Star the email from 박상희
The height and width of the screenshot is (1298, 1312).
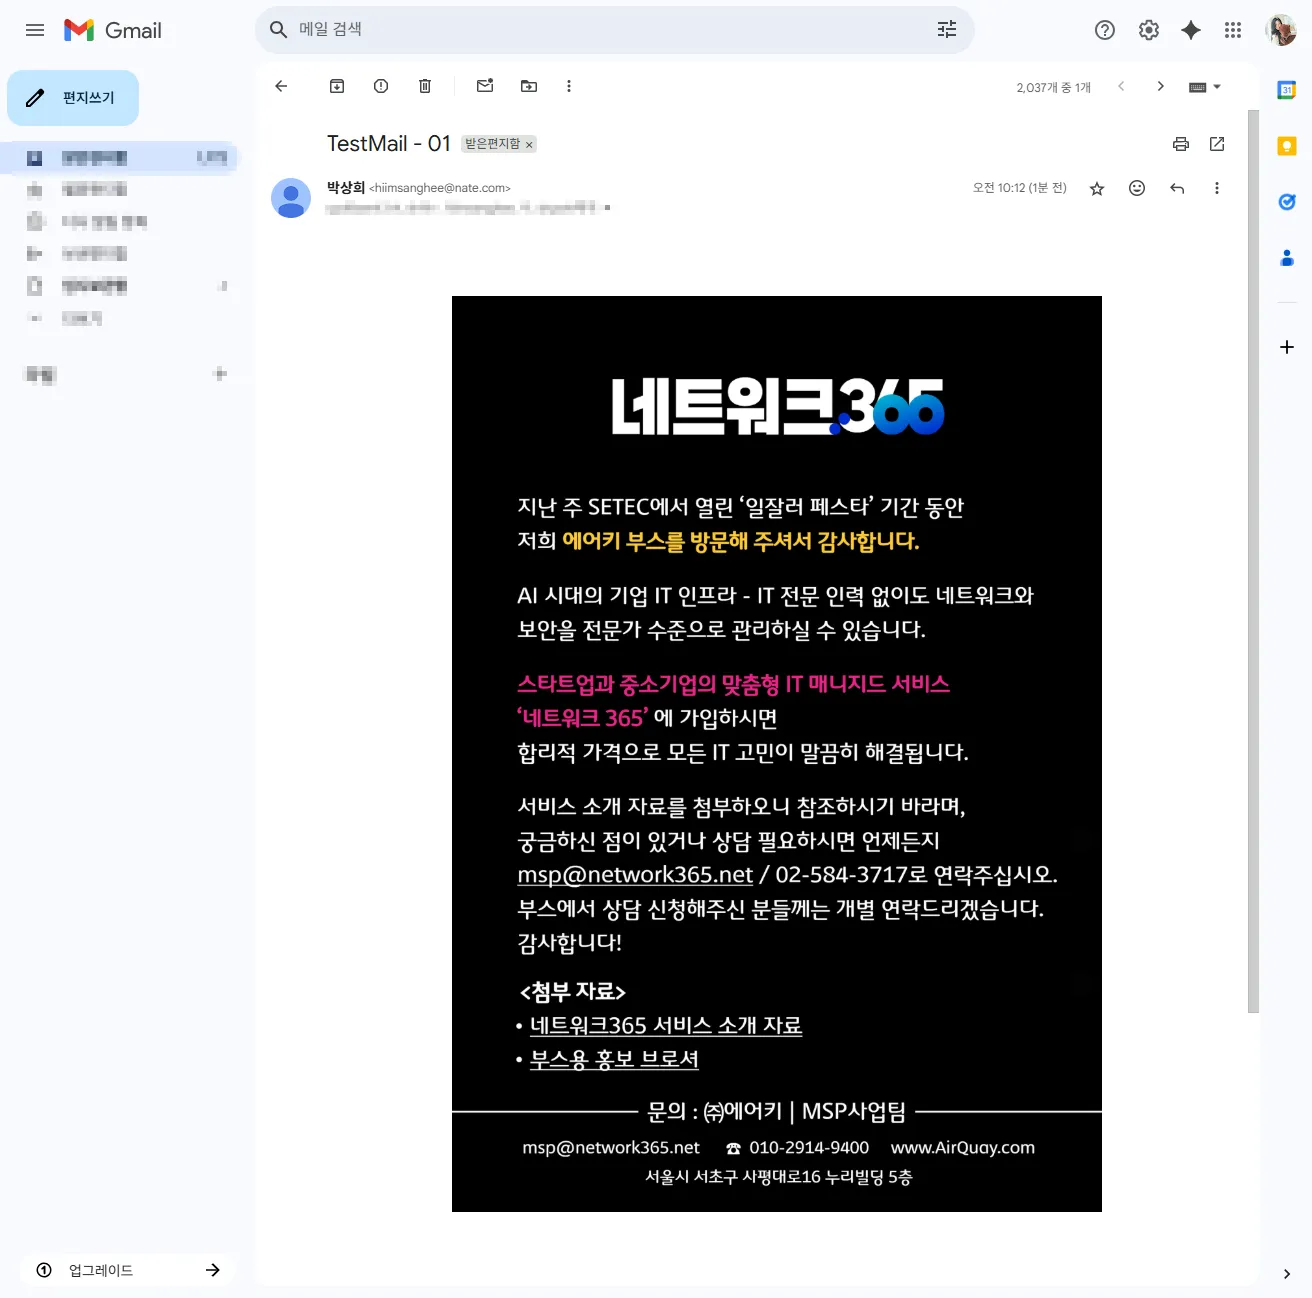click(1097, 188)
